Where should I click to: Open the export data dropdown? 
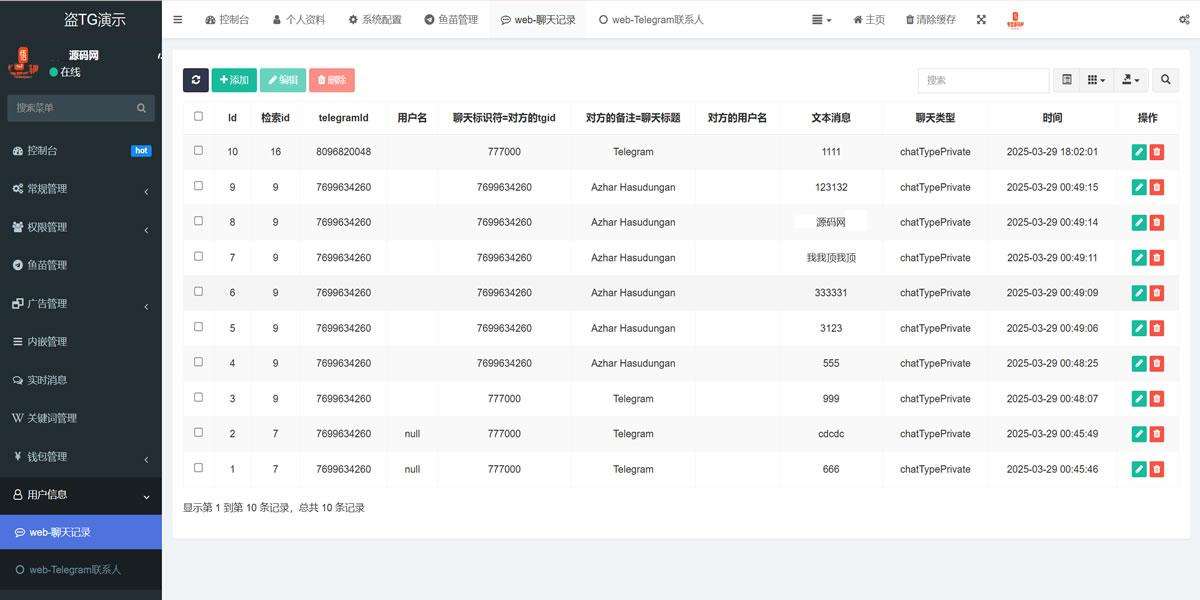coord(1131,80)
